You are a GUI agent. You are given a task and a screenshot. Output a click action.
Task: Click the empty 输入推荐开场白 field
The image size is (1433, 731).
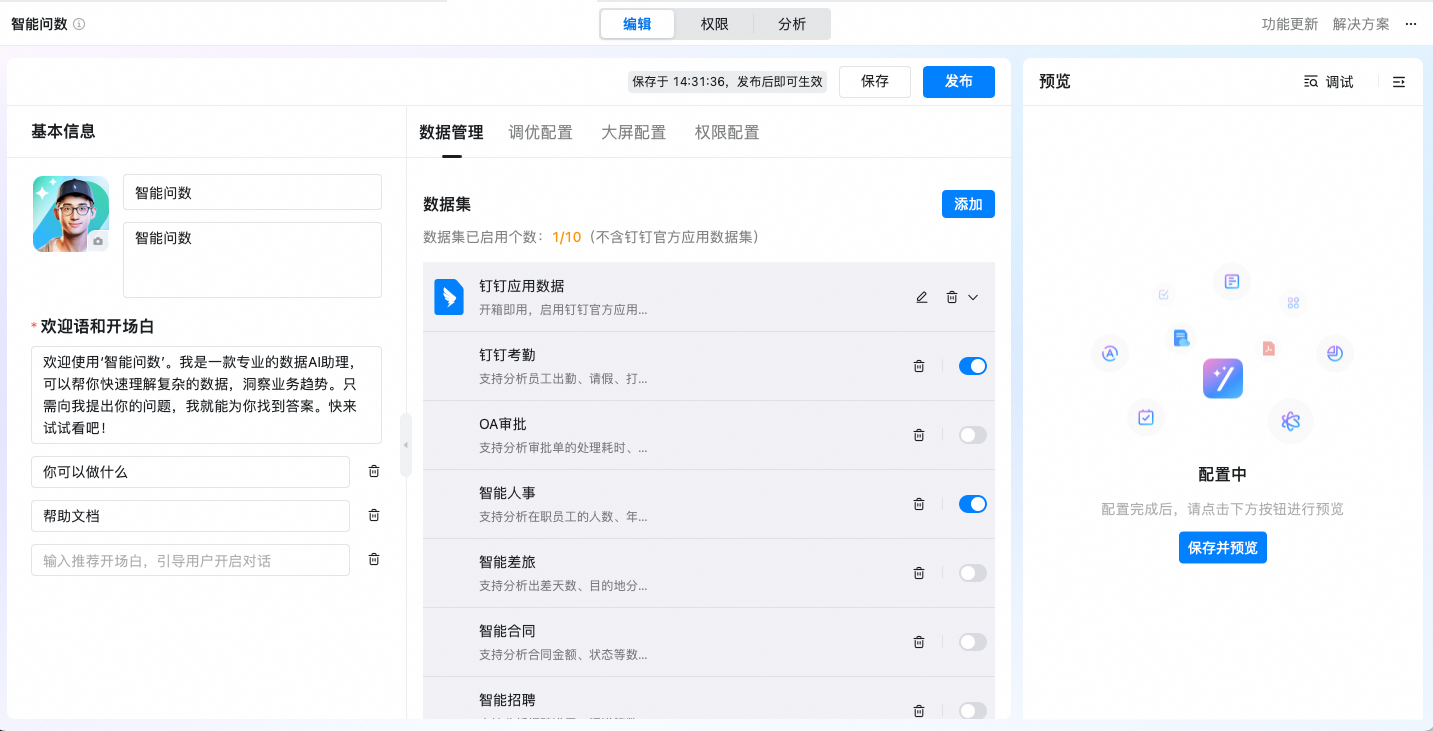(190, 560)
